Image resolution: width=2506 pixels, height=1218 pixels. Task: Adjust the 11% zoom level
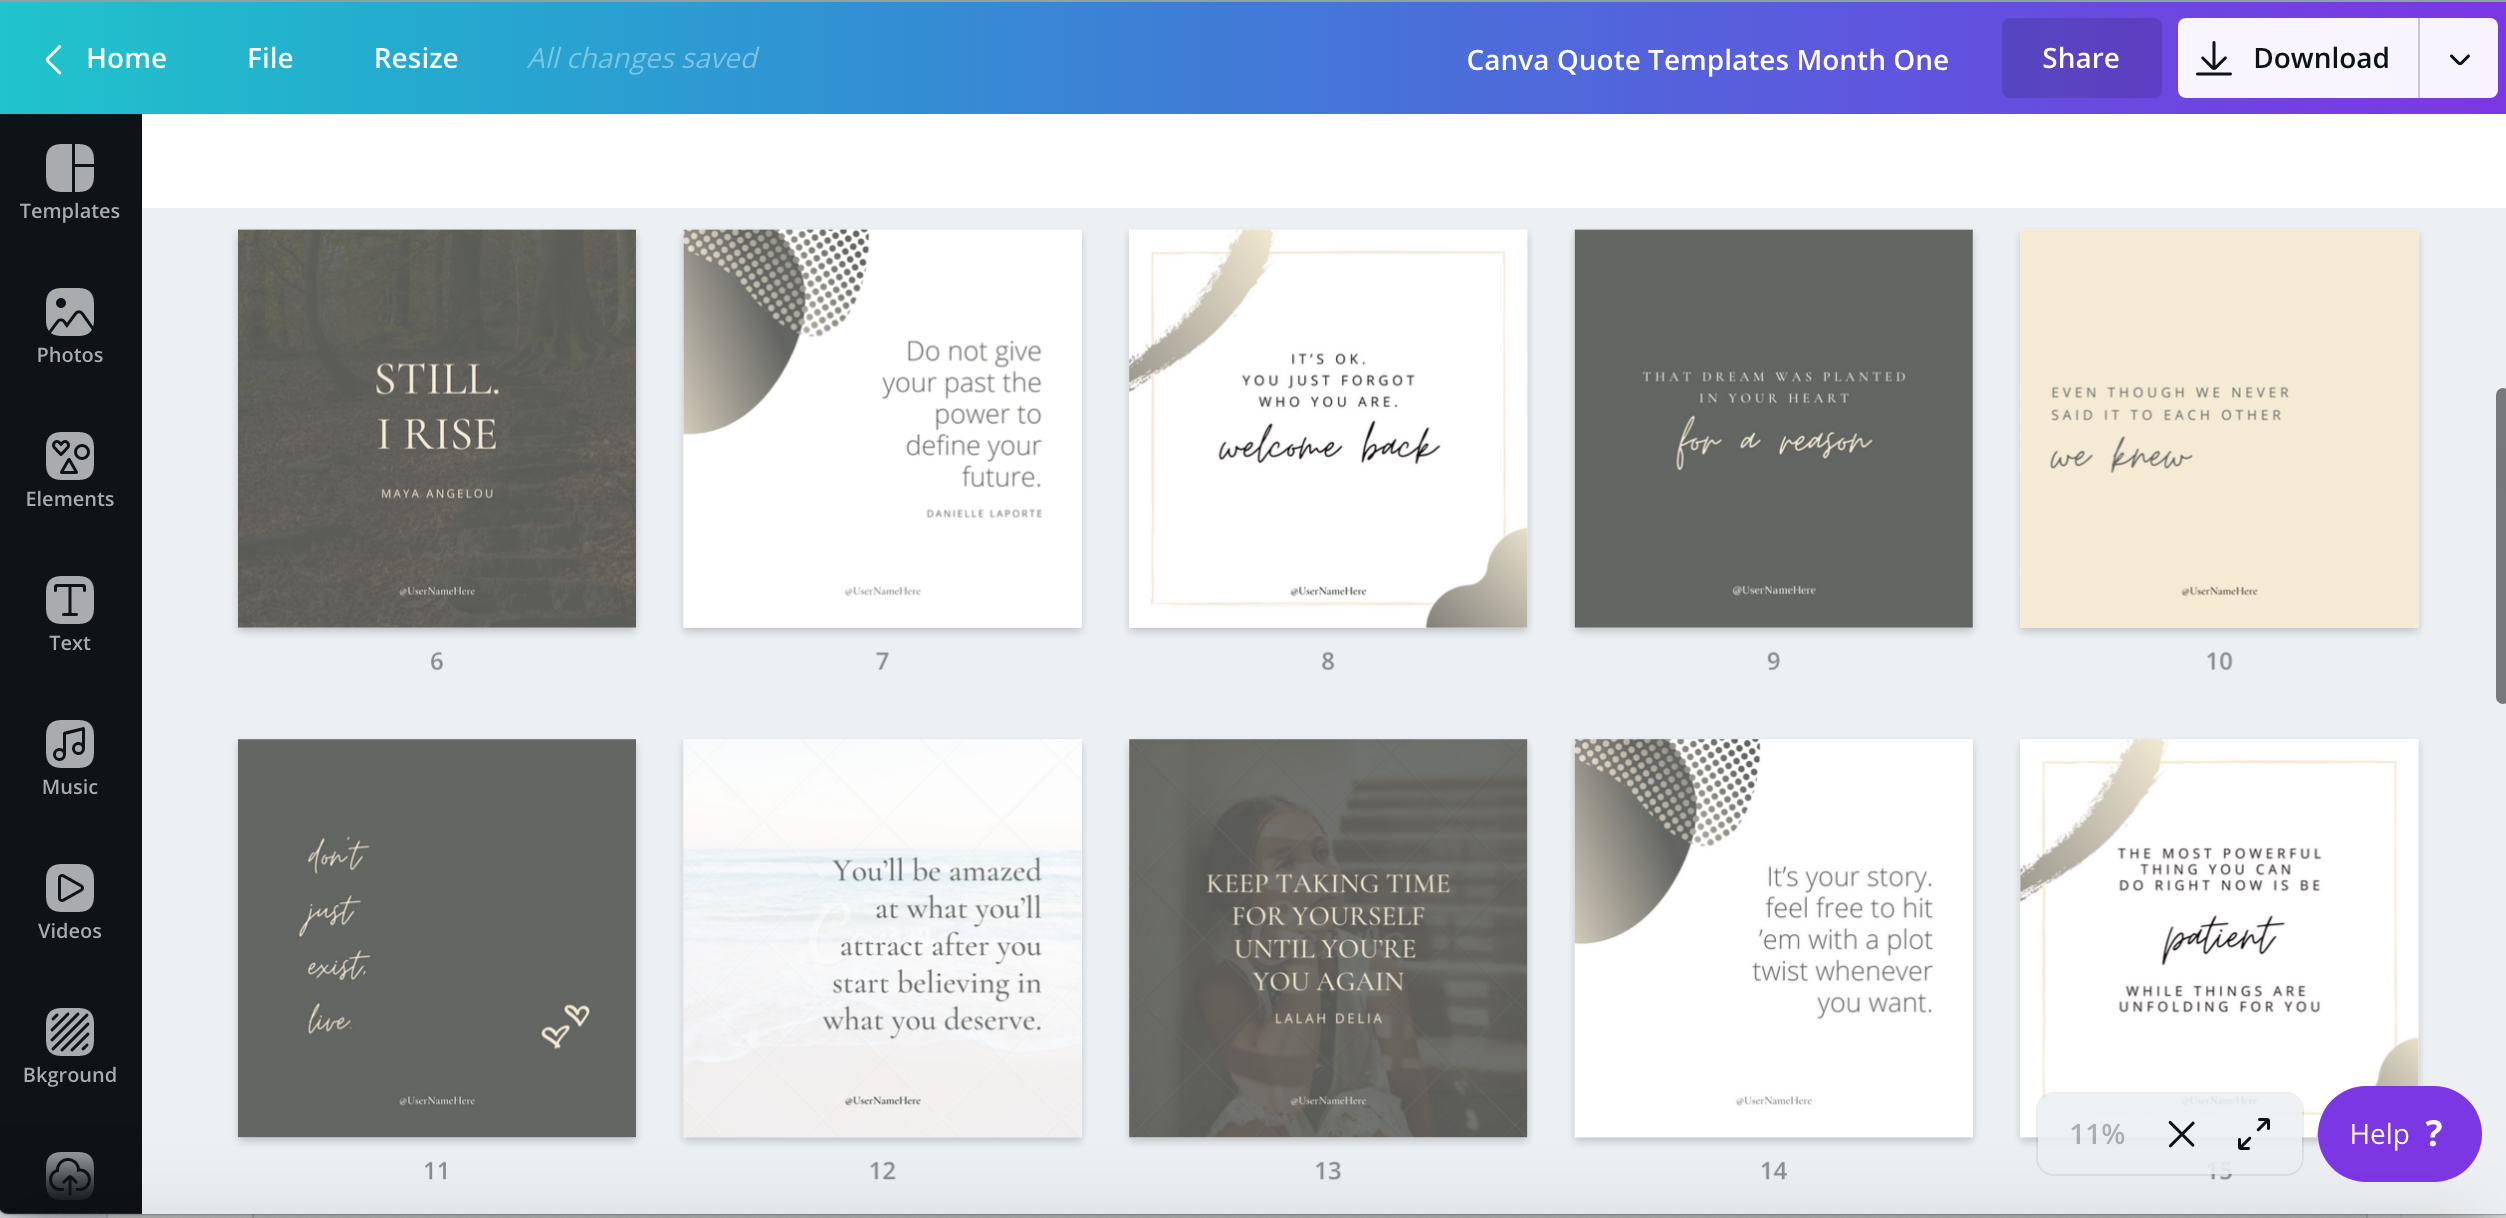pyautogui.click(x=2097, y=1134)
